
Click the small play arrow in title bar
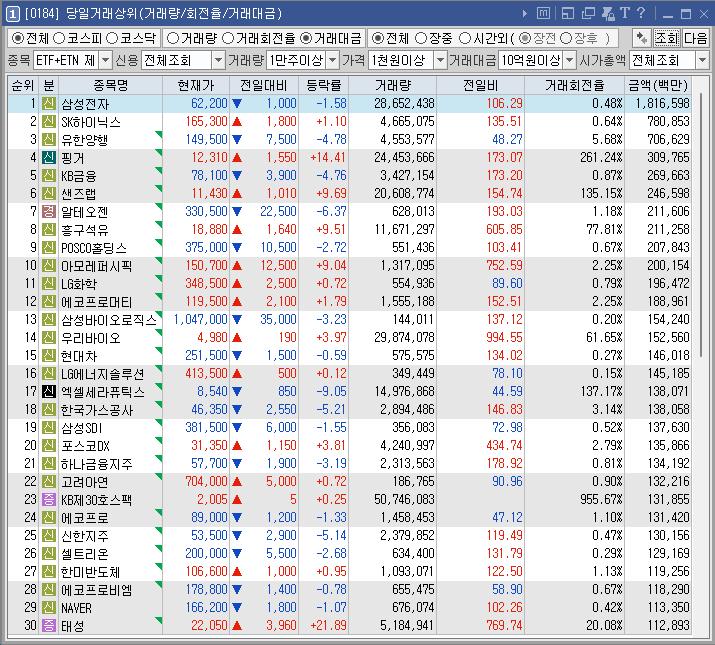525,14
